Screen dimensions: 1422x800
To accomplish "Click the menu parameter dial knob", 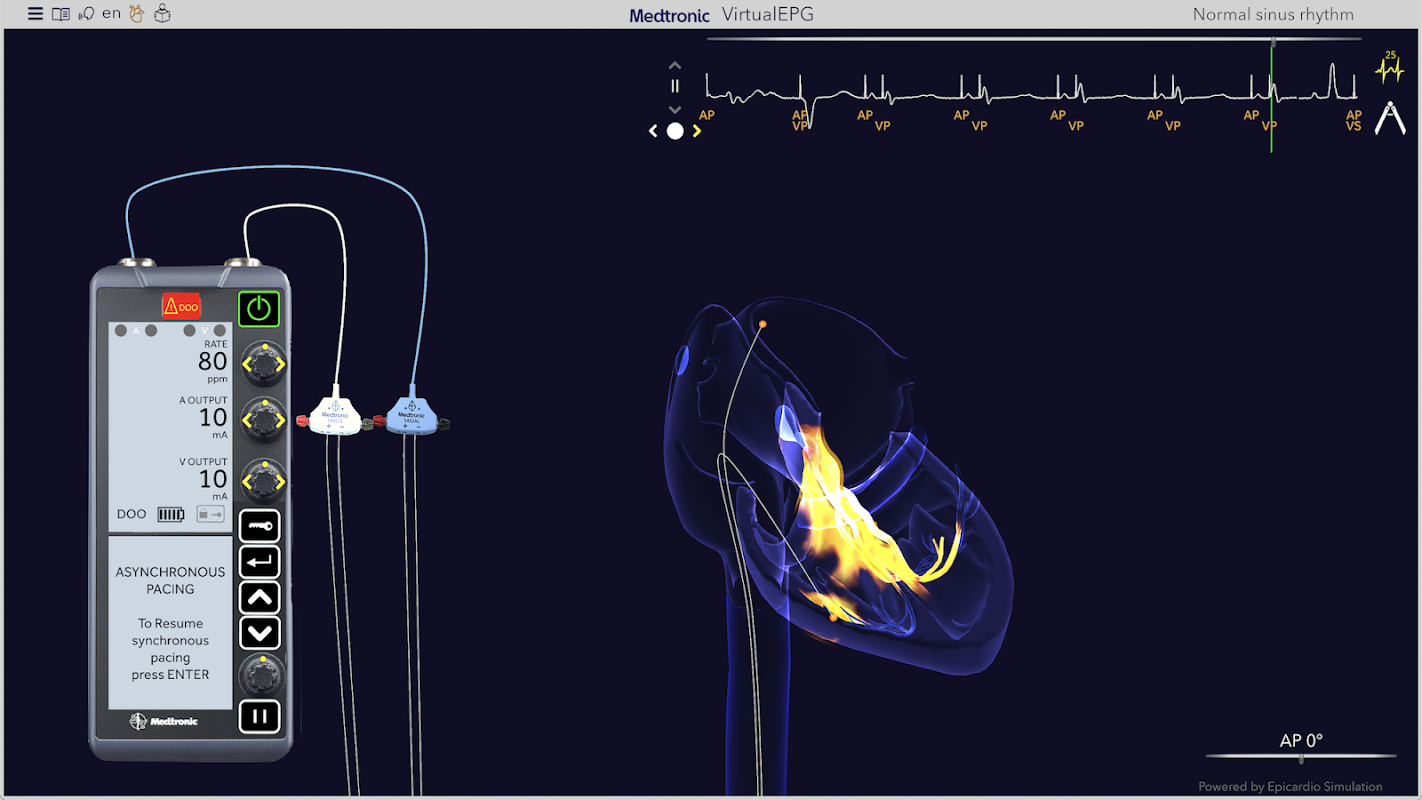I will (263, 675).
